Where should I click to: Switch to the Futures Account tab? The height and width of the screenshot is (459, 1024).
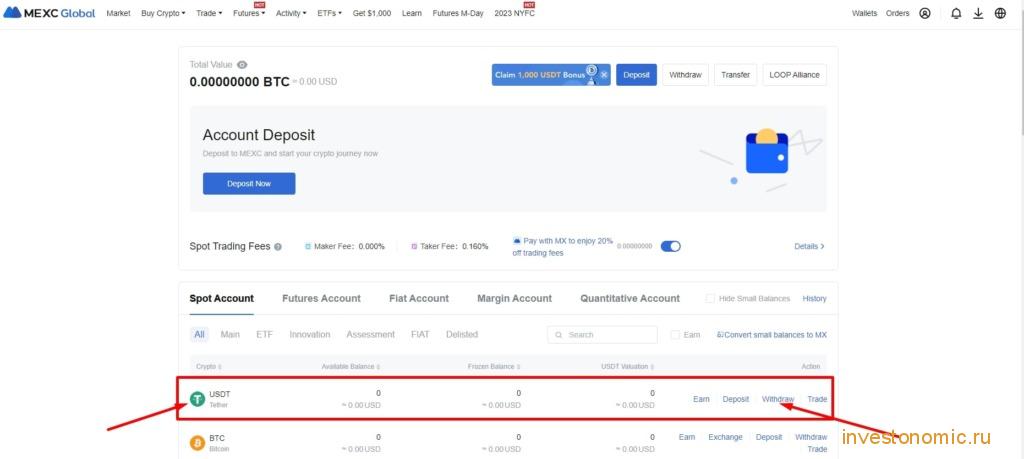(321, 298)
